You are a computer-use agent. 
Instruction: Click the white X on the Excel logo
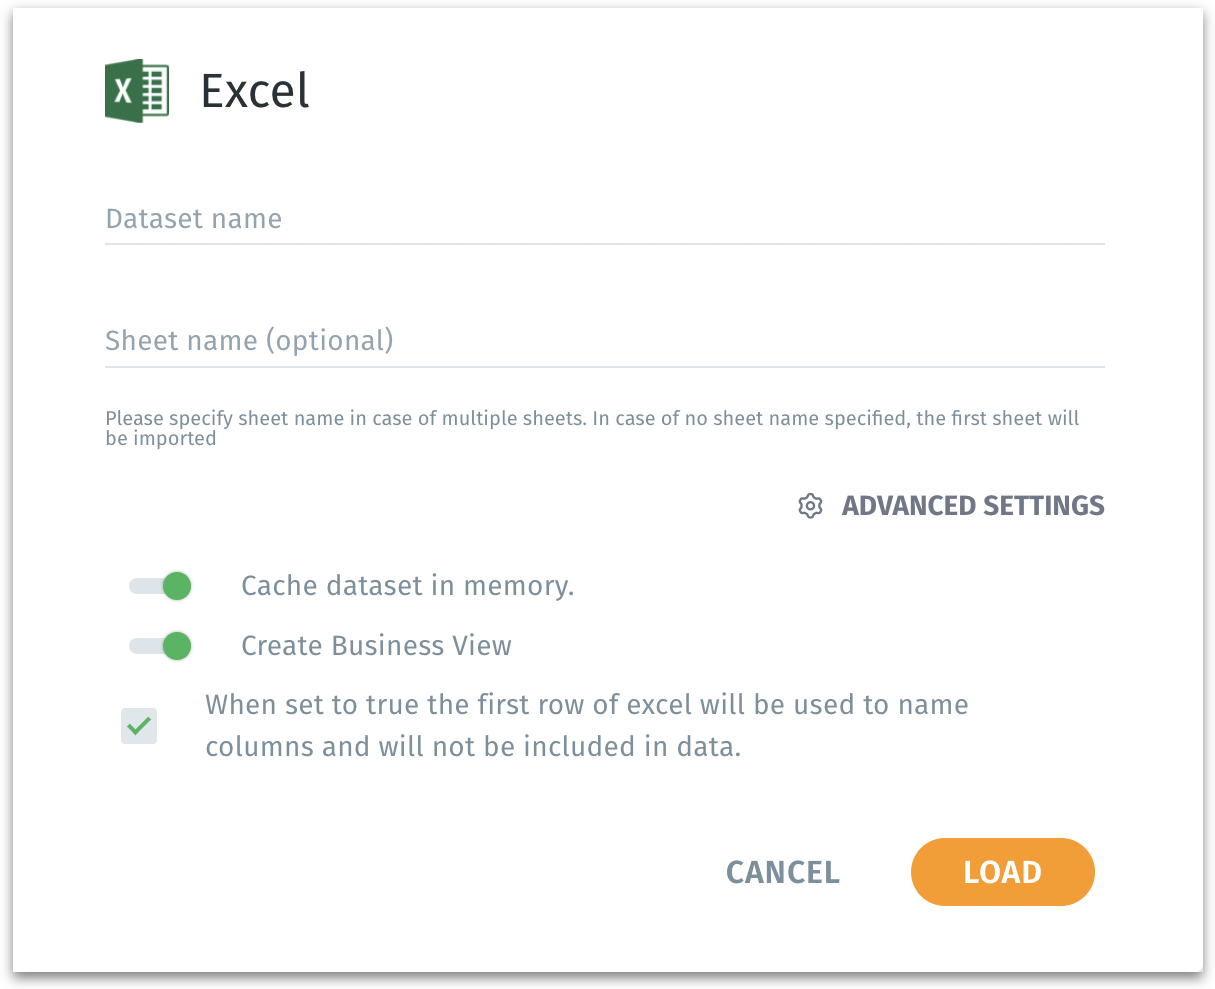point(123,92)
